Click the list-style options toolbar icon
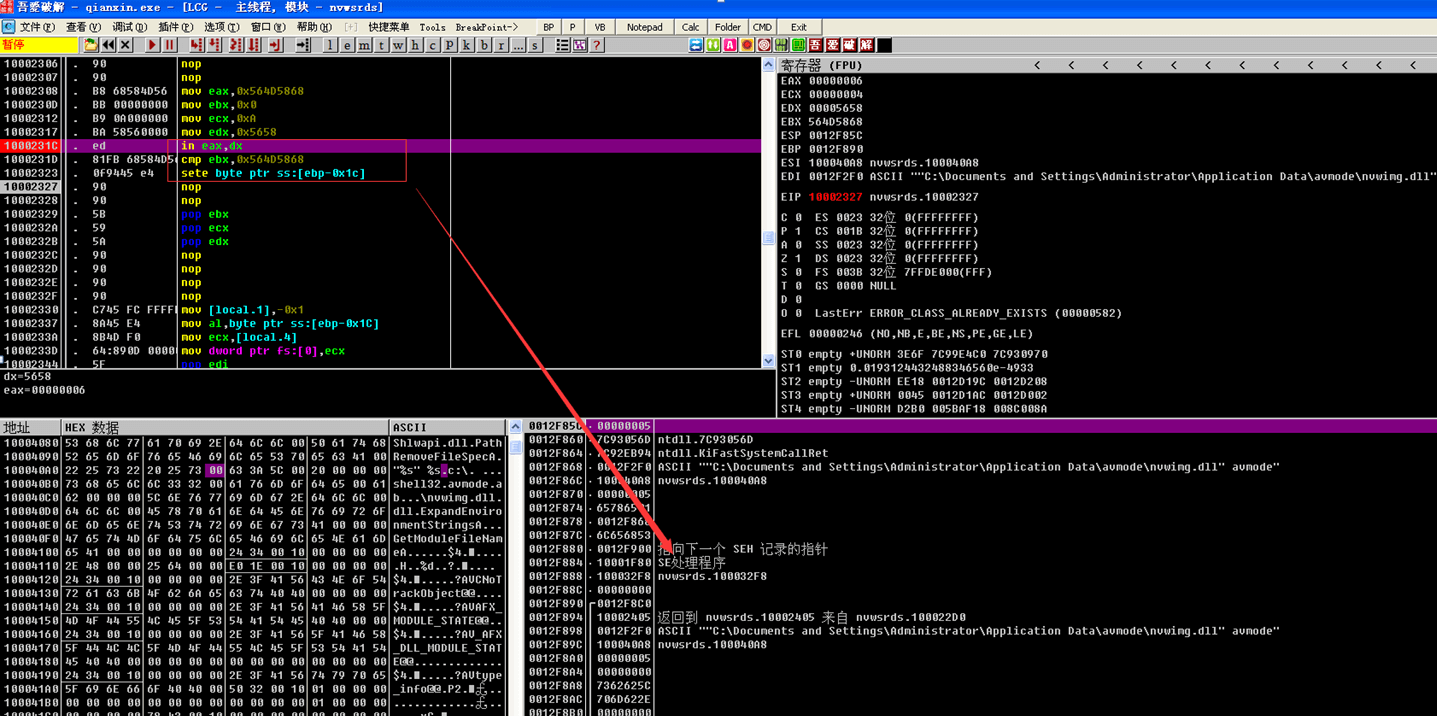 [x=562, y=45]
